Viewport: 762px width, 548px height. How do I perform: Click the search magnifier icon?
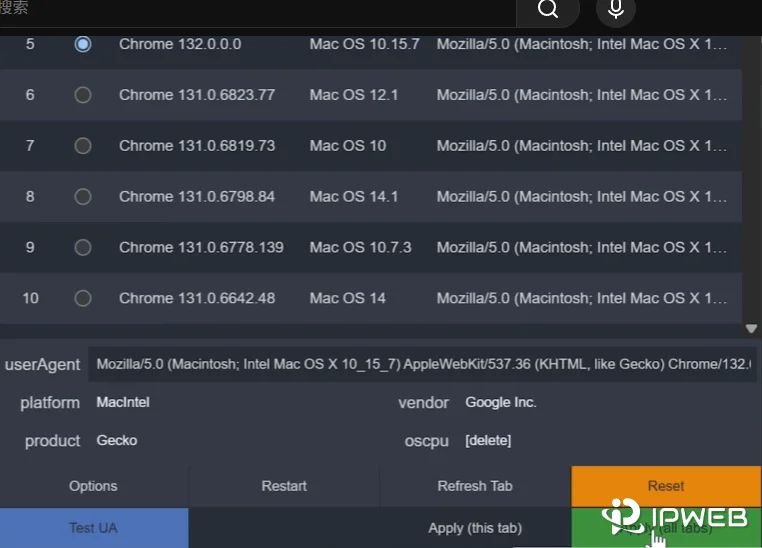[548, 9]
